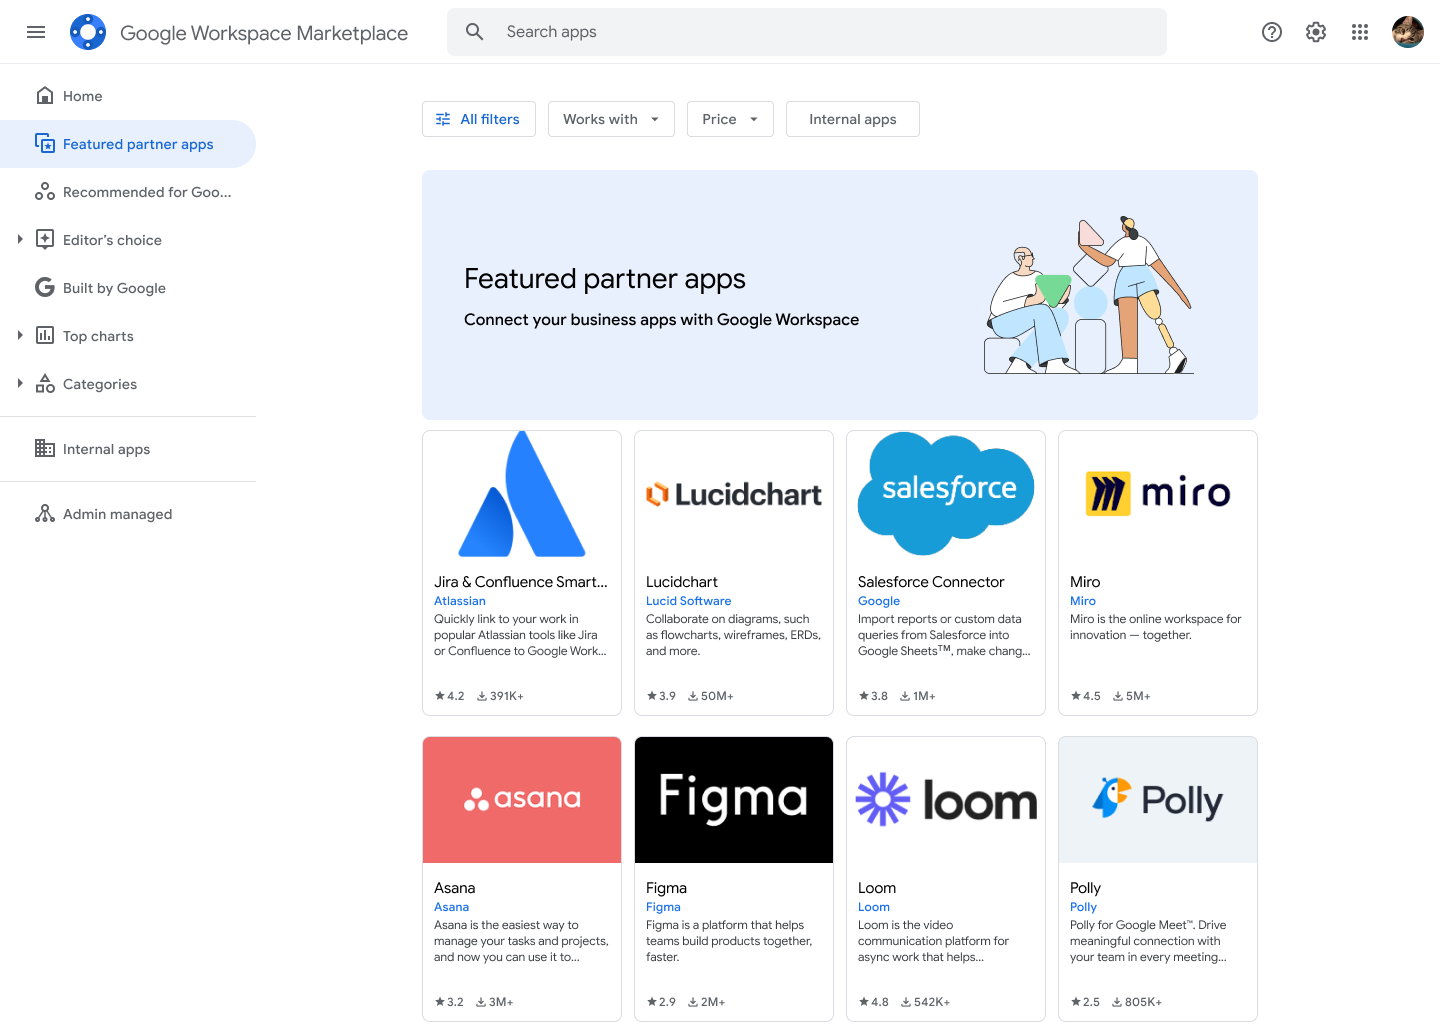Viewport: 1440px width, 1024px height.
Task: Click the Figma 2M+ downloads count
Action: click(706, 1002)
